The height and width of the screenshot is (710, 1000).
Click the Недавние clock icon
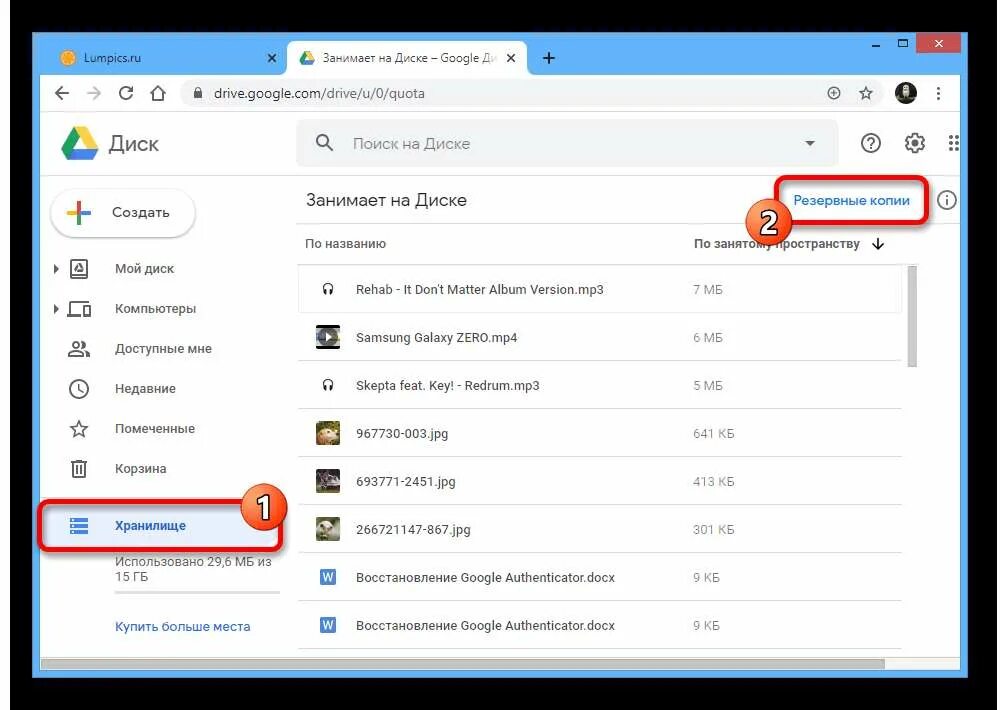coord(79,388)
